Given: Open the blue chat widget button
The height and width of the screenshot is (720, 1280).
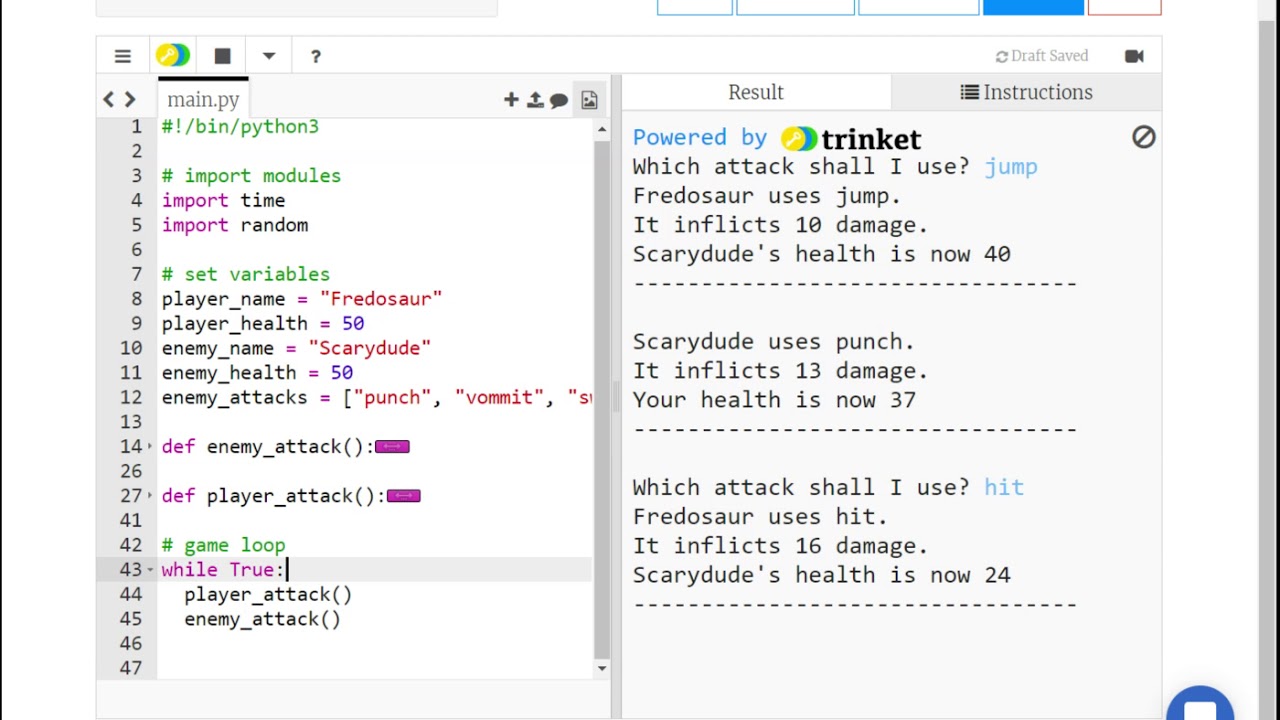Looking at the screenshot, I should point(1200,705).
